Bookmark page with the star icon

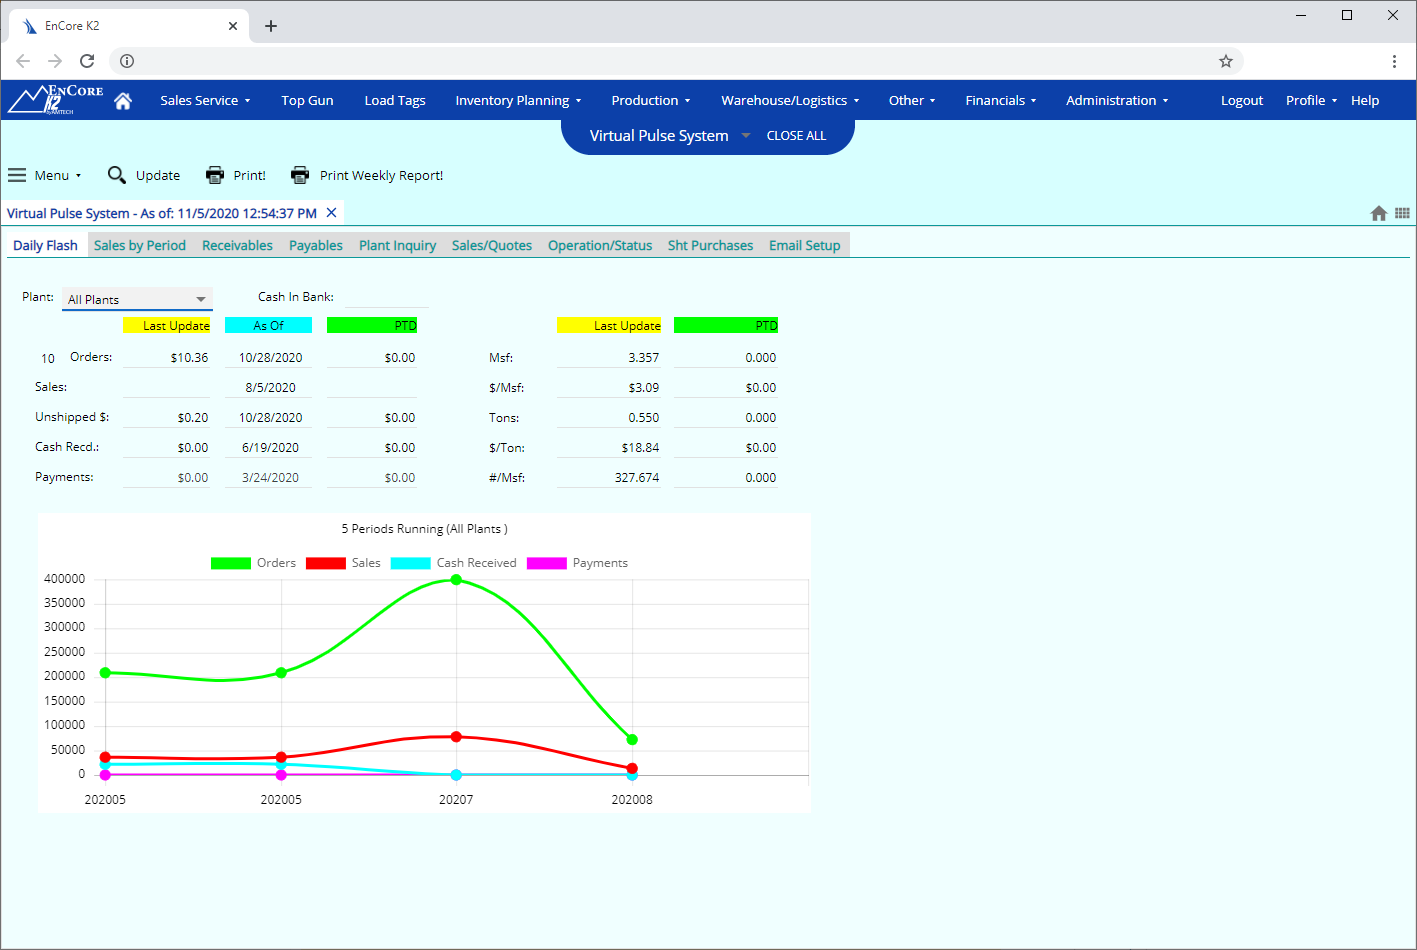tap(1226, 61)
